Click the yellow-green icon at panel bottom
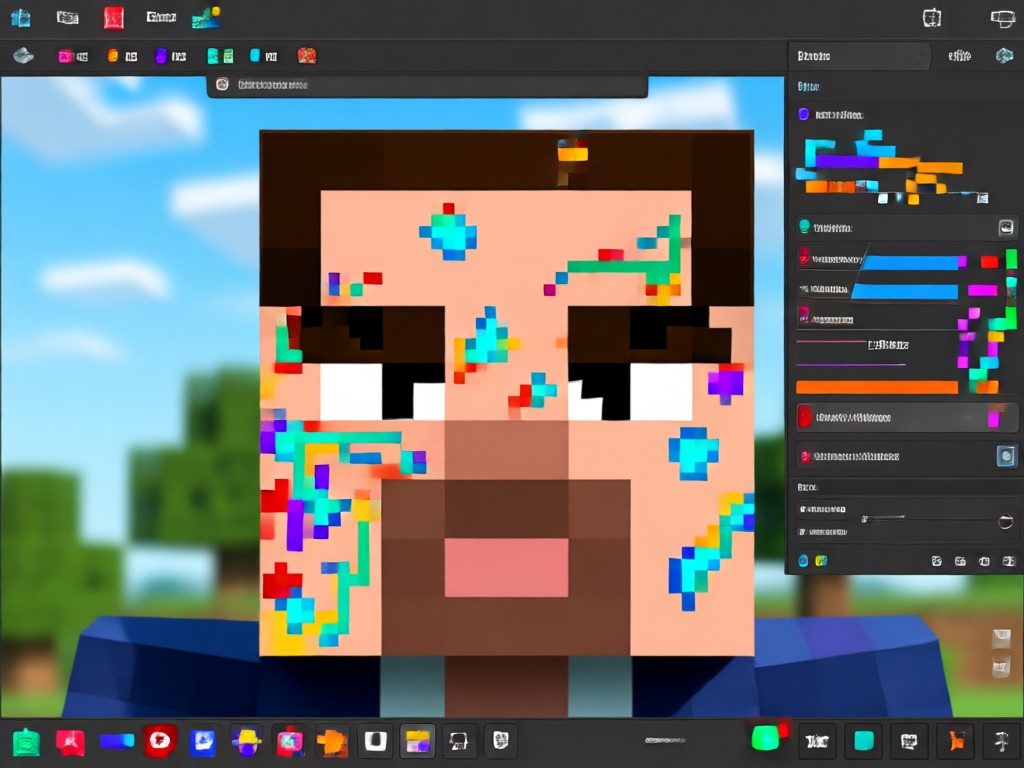This screenshot has width=1024, height=768. coord(822,561)
